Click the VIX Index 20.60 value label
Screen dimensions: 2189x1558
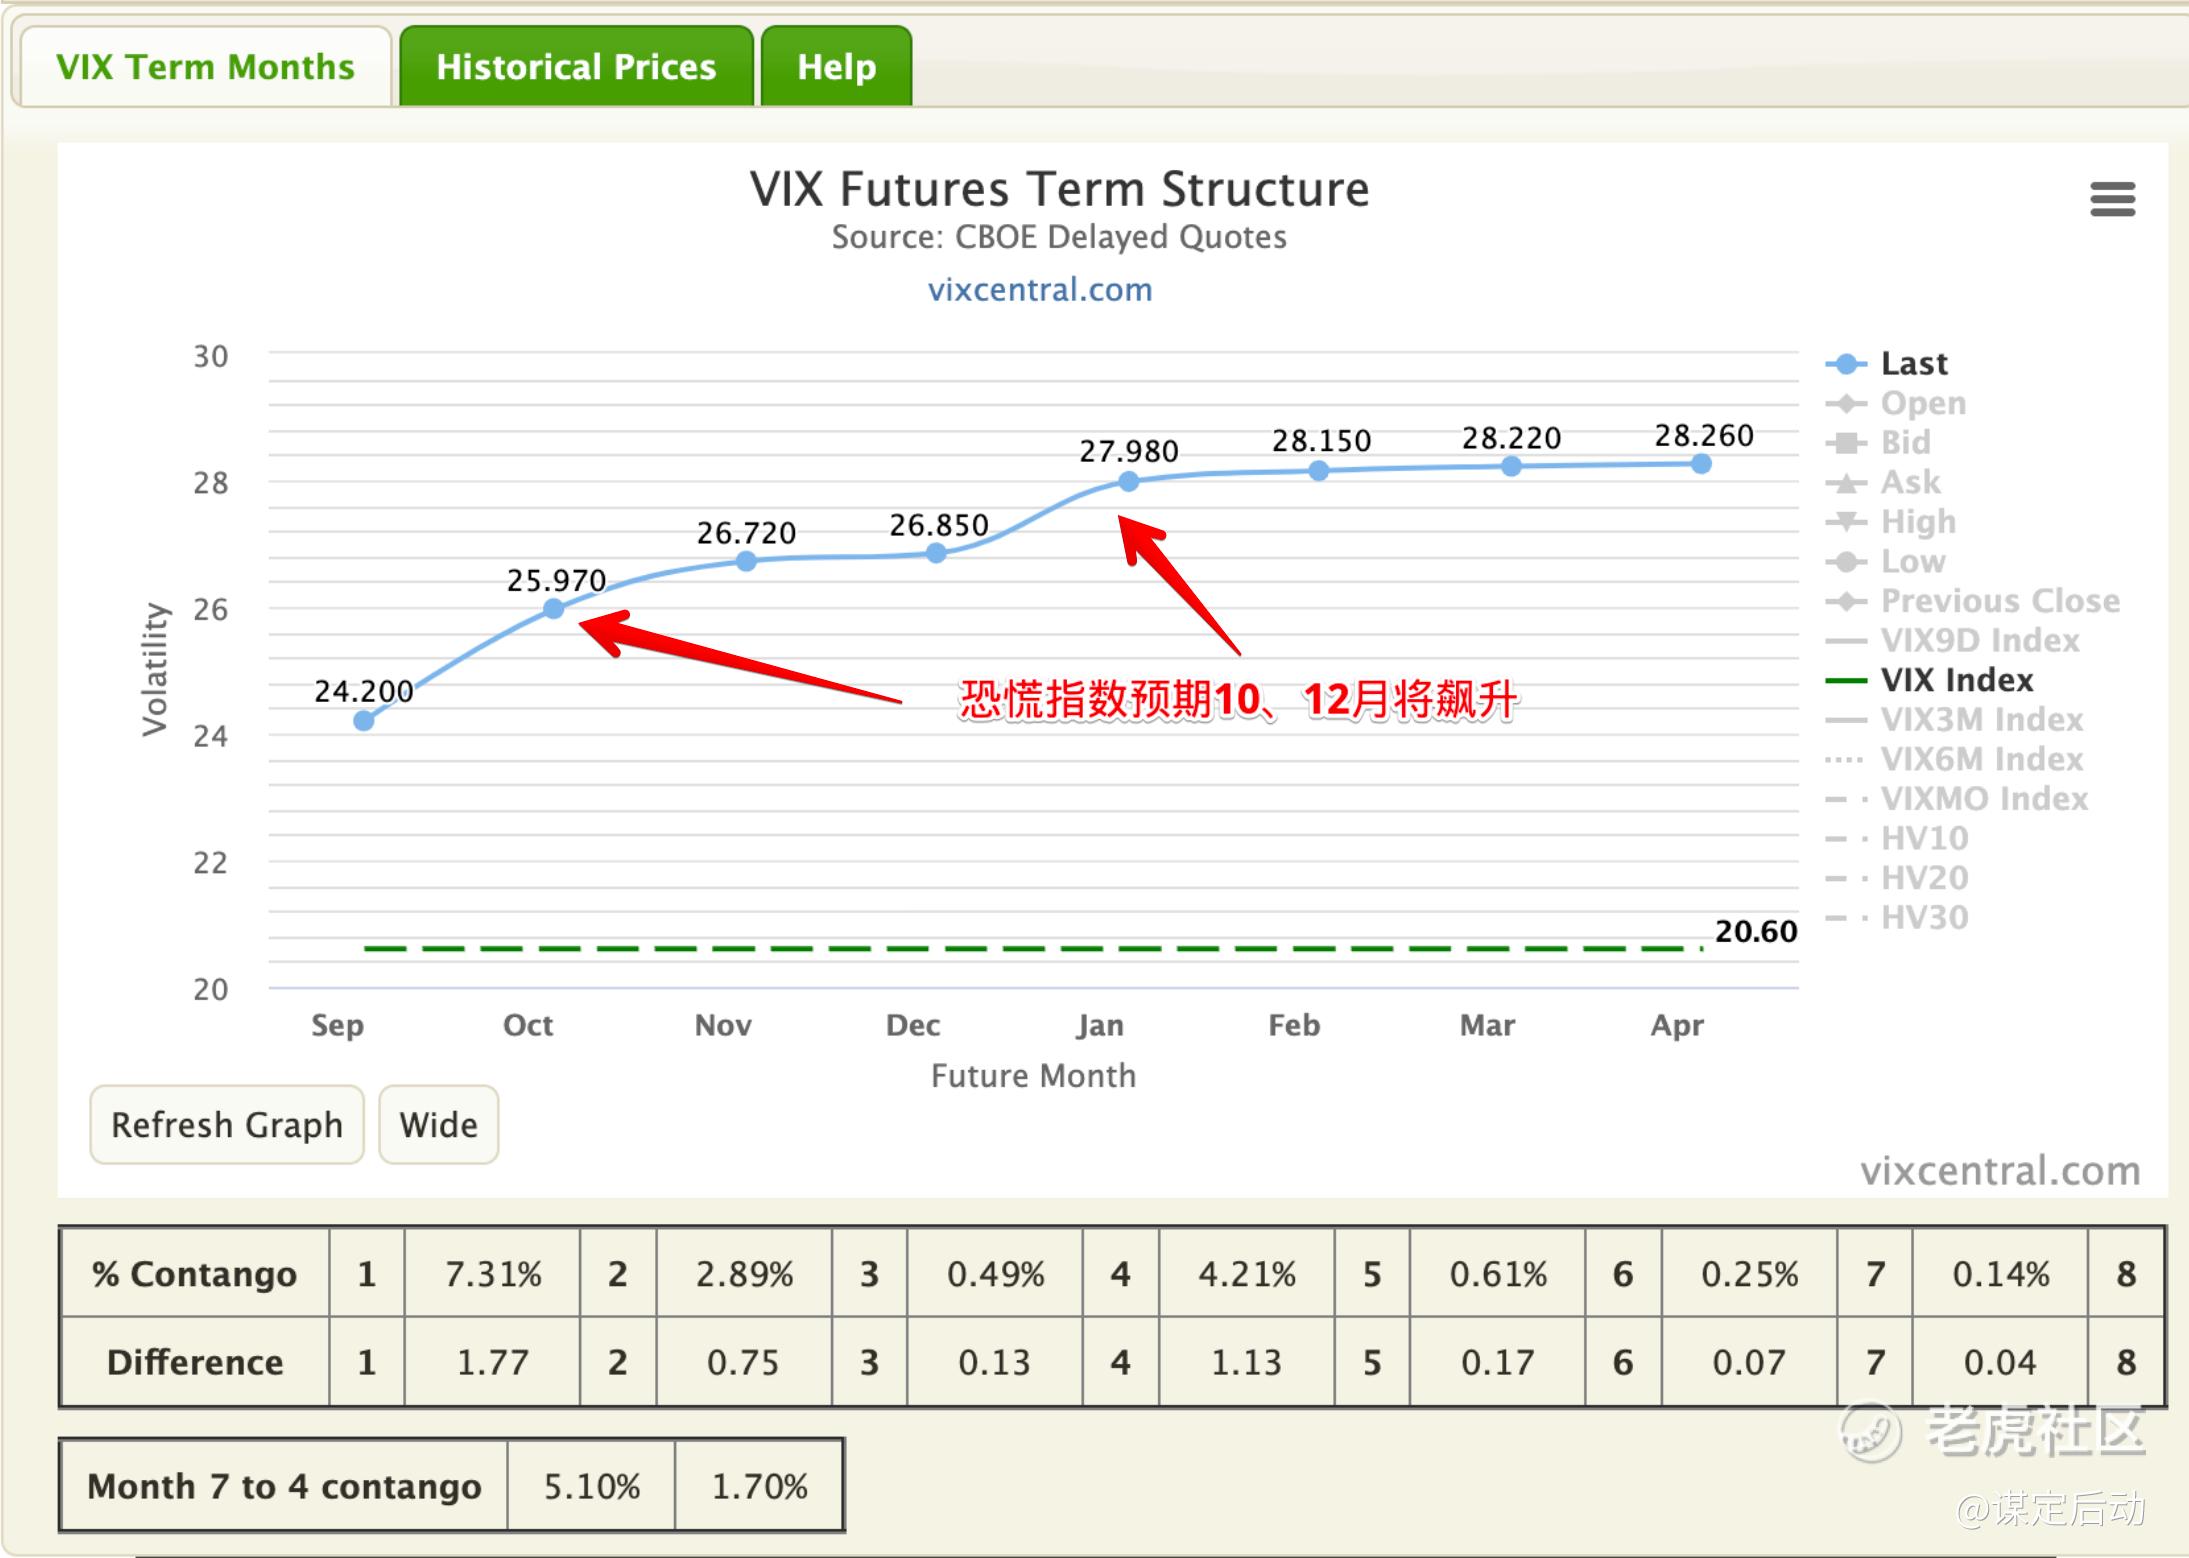1756,931
